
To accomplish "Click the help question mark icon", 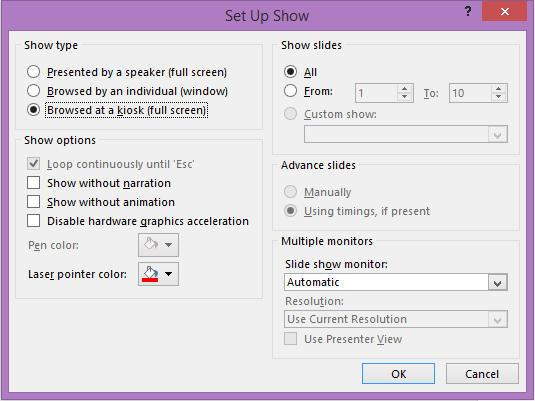I will tap(468, 11).
